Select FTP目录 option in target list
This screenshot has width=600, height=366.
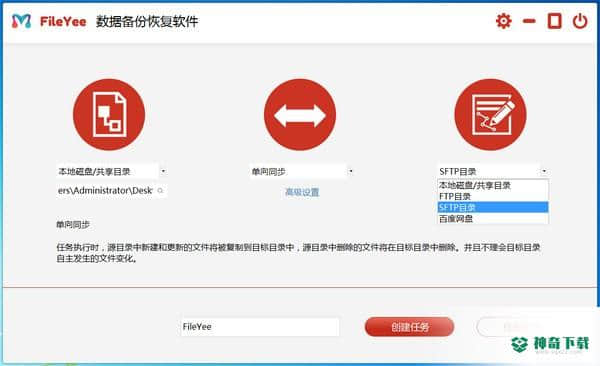493,196
